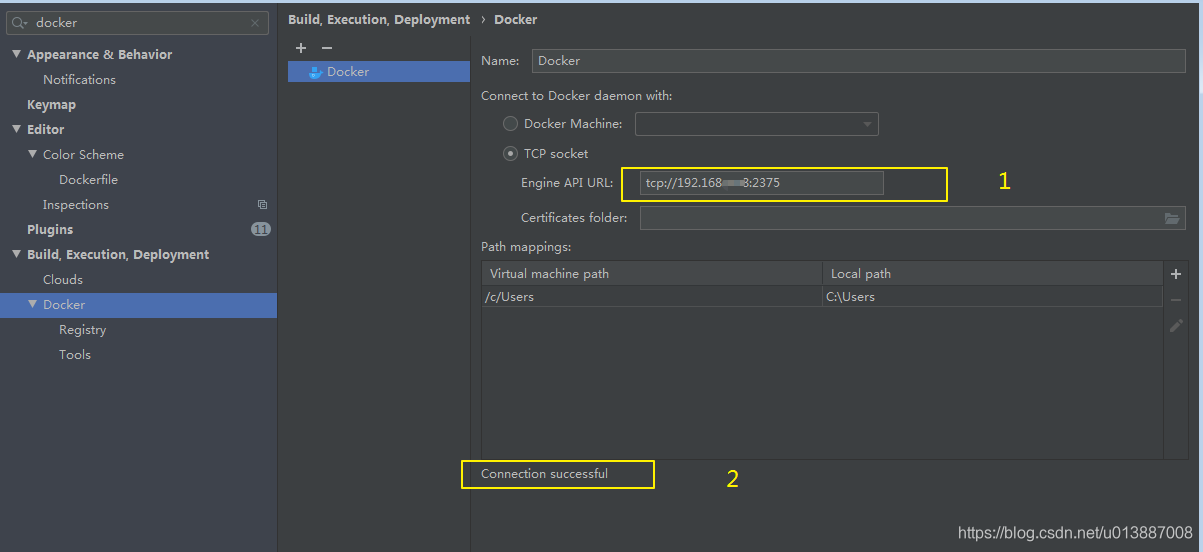
Task: Collapse Build, Execution, Deployment section
Action: tap(17, 254)
